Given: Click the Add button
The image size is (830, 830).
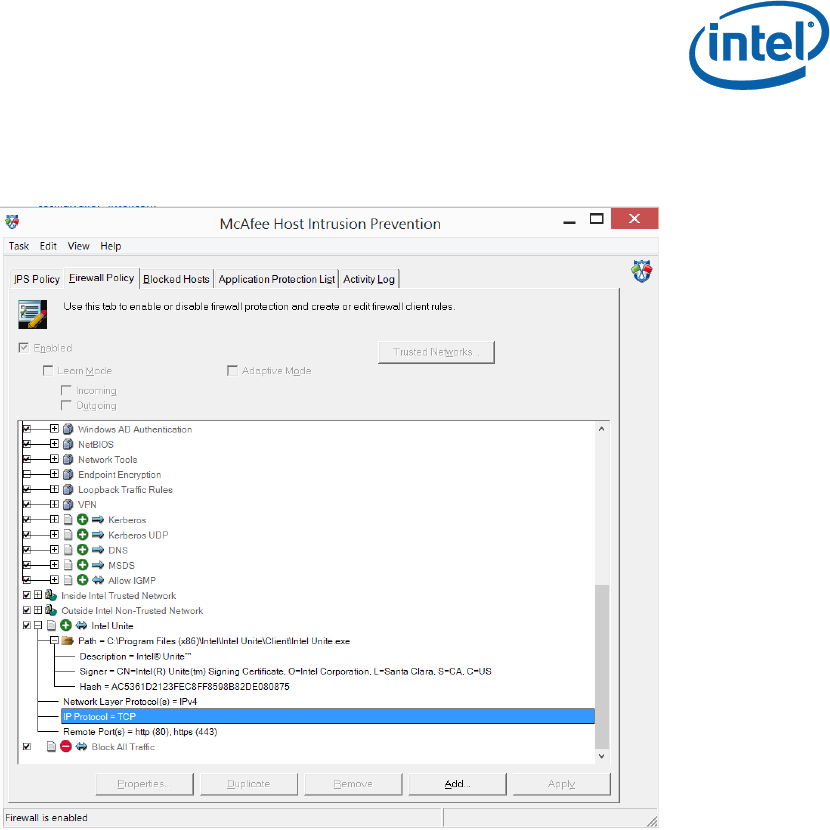Looking at the screenshot, I should click(457, 784).
